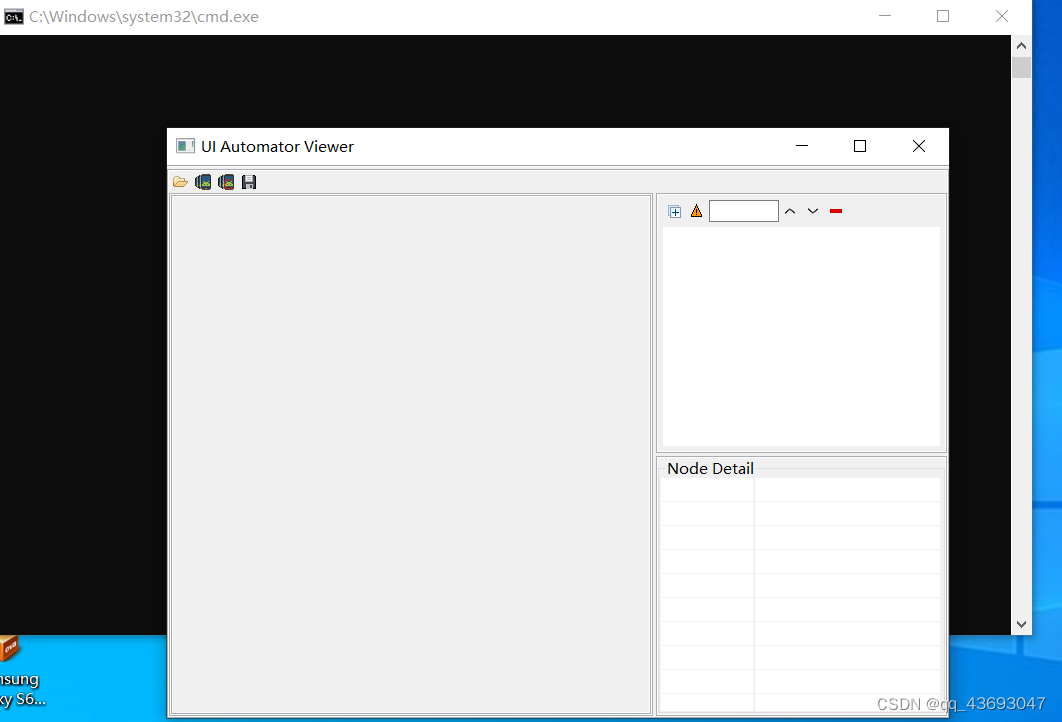This screenshot has width=1062, height=722.
Task: Toggle highlighting of NAF nodes
Action: click(697, 210)
